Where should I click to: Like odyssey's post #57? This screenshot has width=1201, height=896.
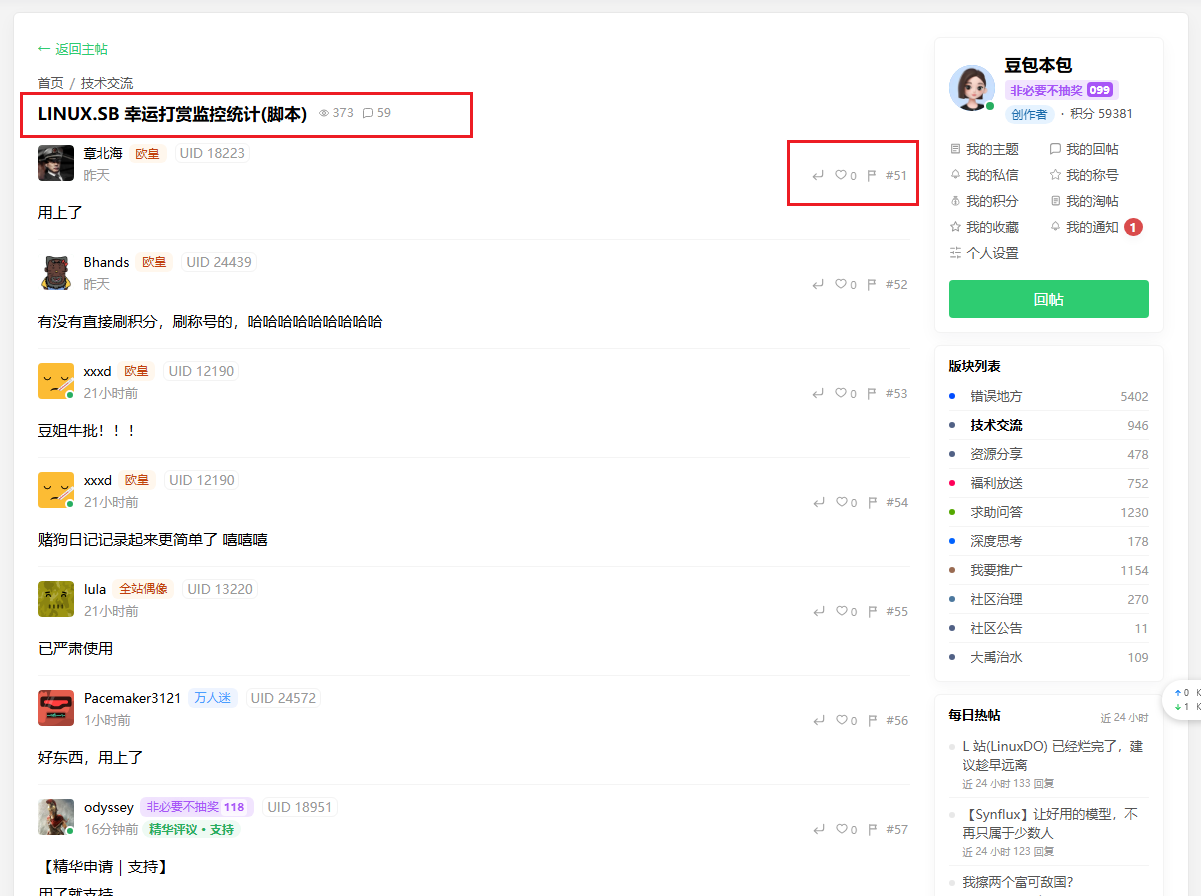[841, 830]
